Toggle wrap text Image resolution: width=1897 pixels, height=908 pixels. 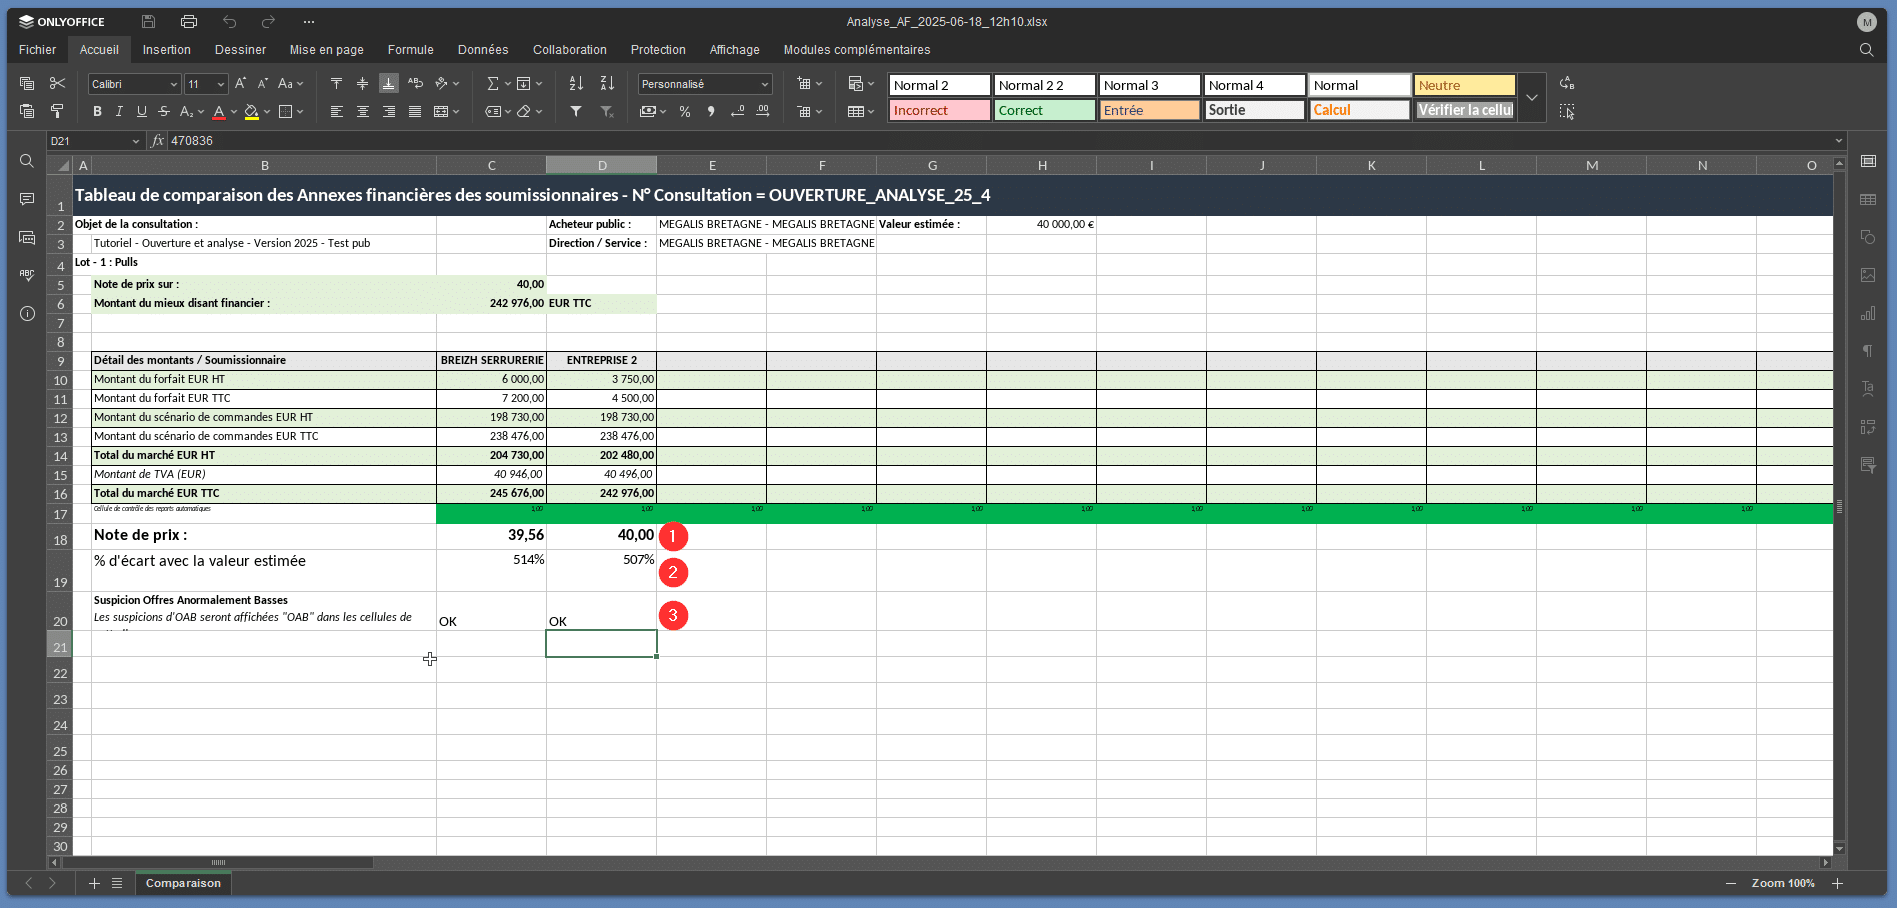[415, 84]
